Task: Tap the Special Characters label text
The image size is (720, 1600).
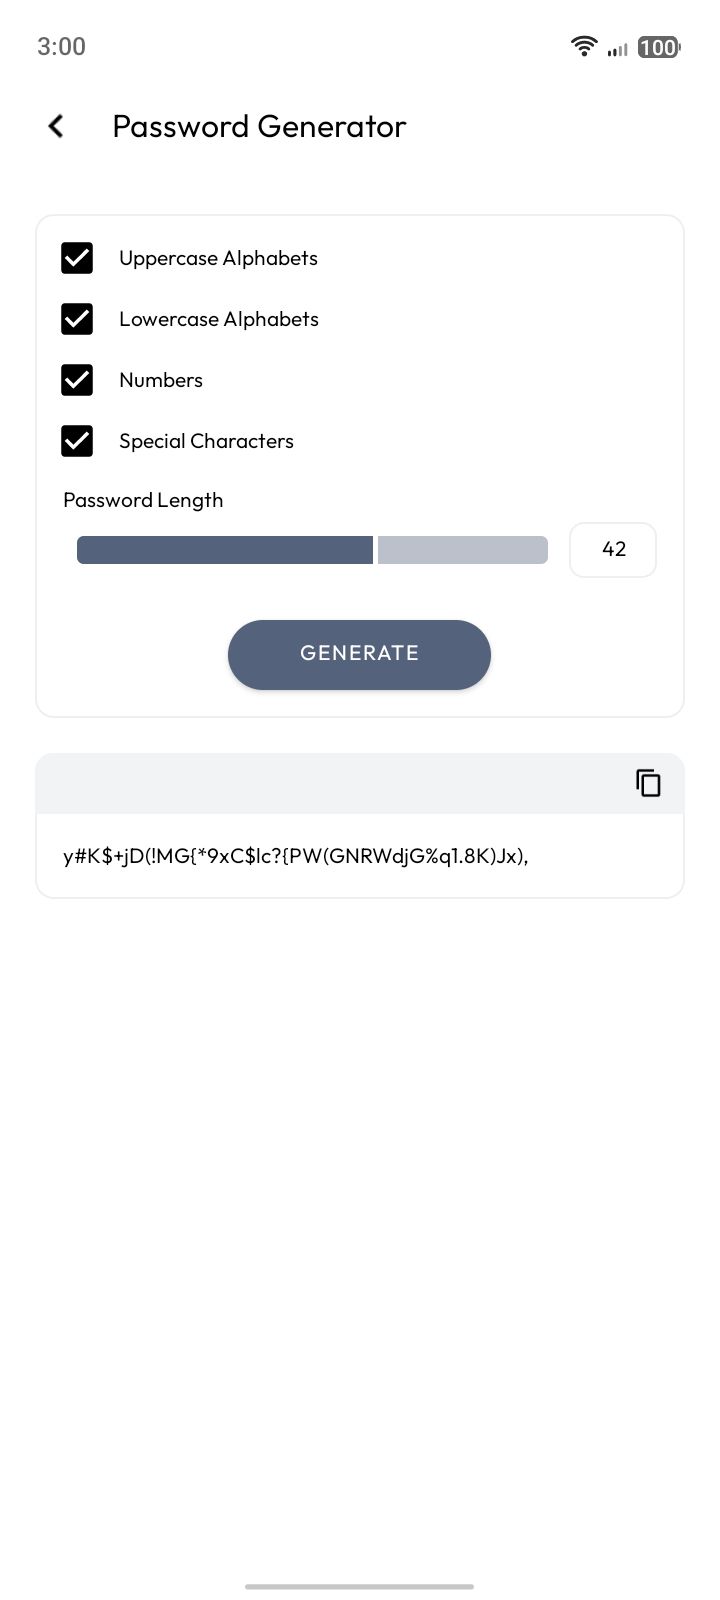Action: (x=206, y=441)
